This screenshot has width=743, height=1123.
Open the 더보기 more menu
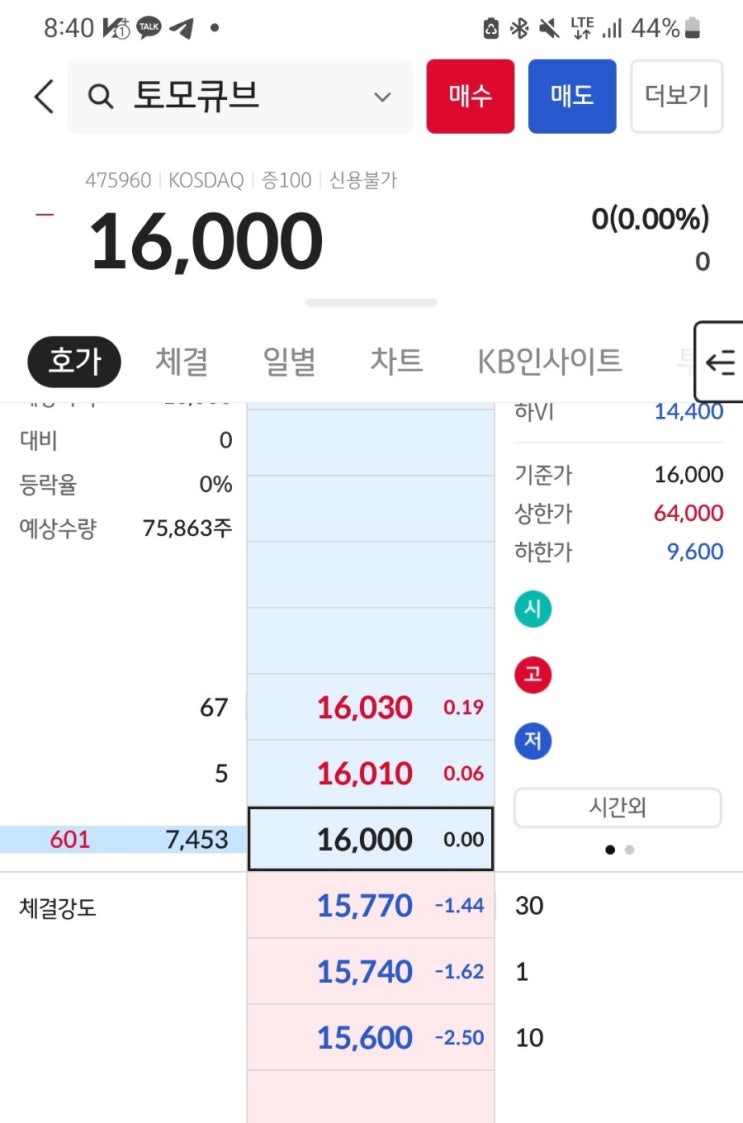click(x=676, y=96)
